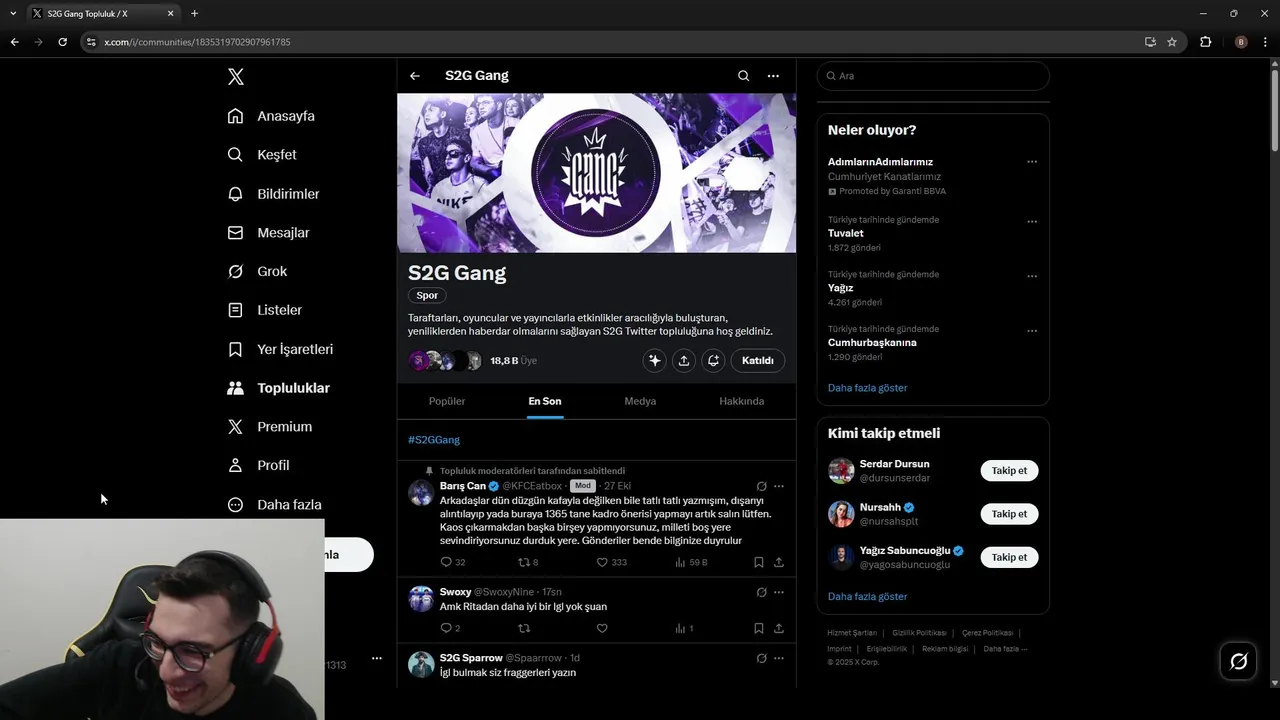The width and height of the screenshot is (1280, 720).
Task: Show more trends via Daha fazla göster
Action: point(867,388)
